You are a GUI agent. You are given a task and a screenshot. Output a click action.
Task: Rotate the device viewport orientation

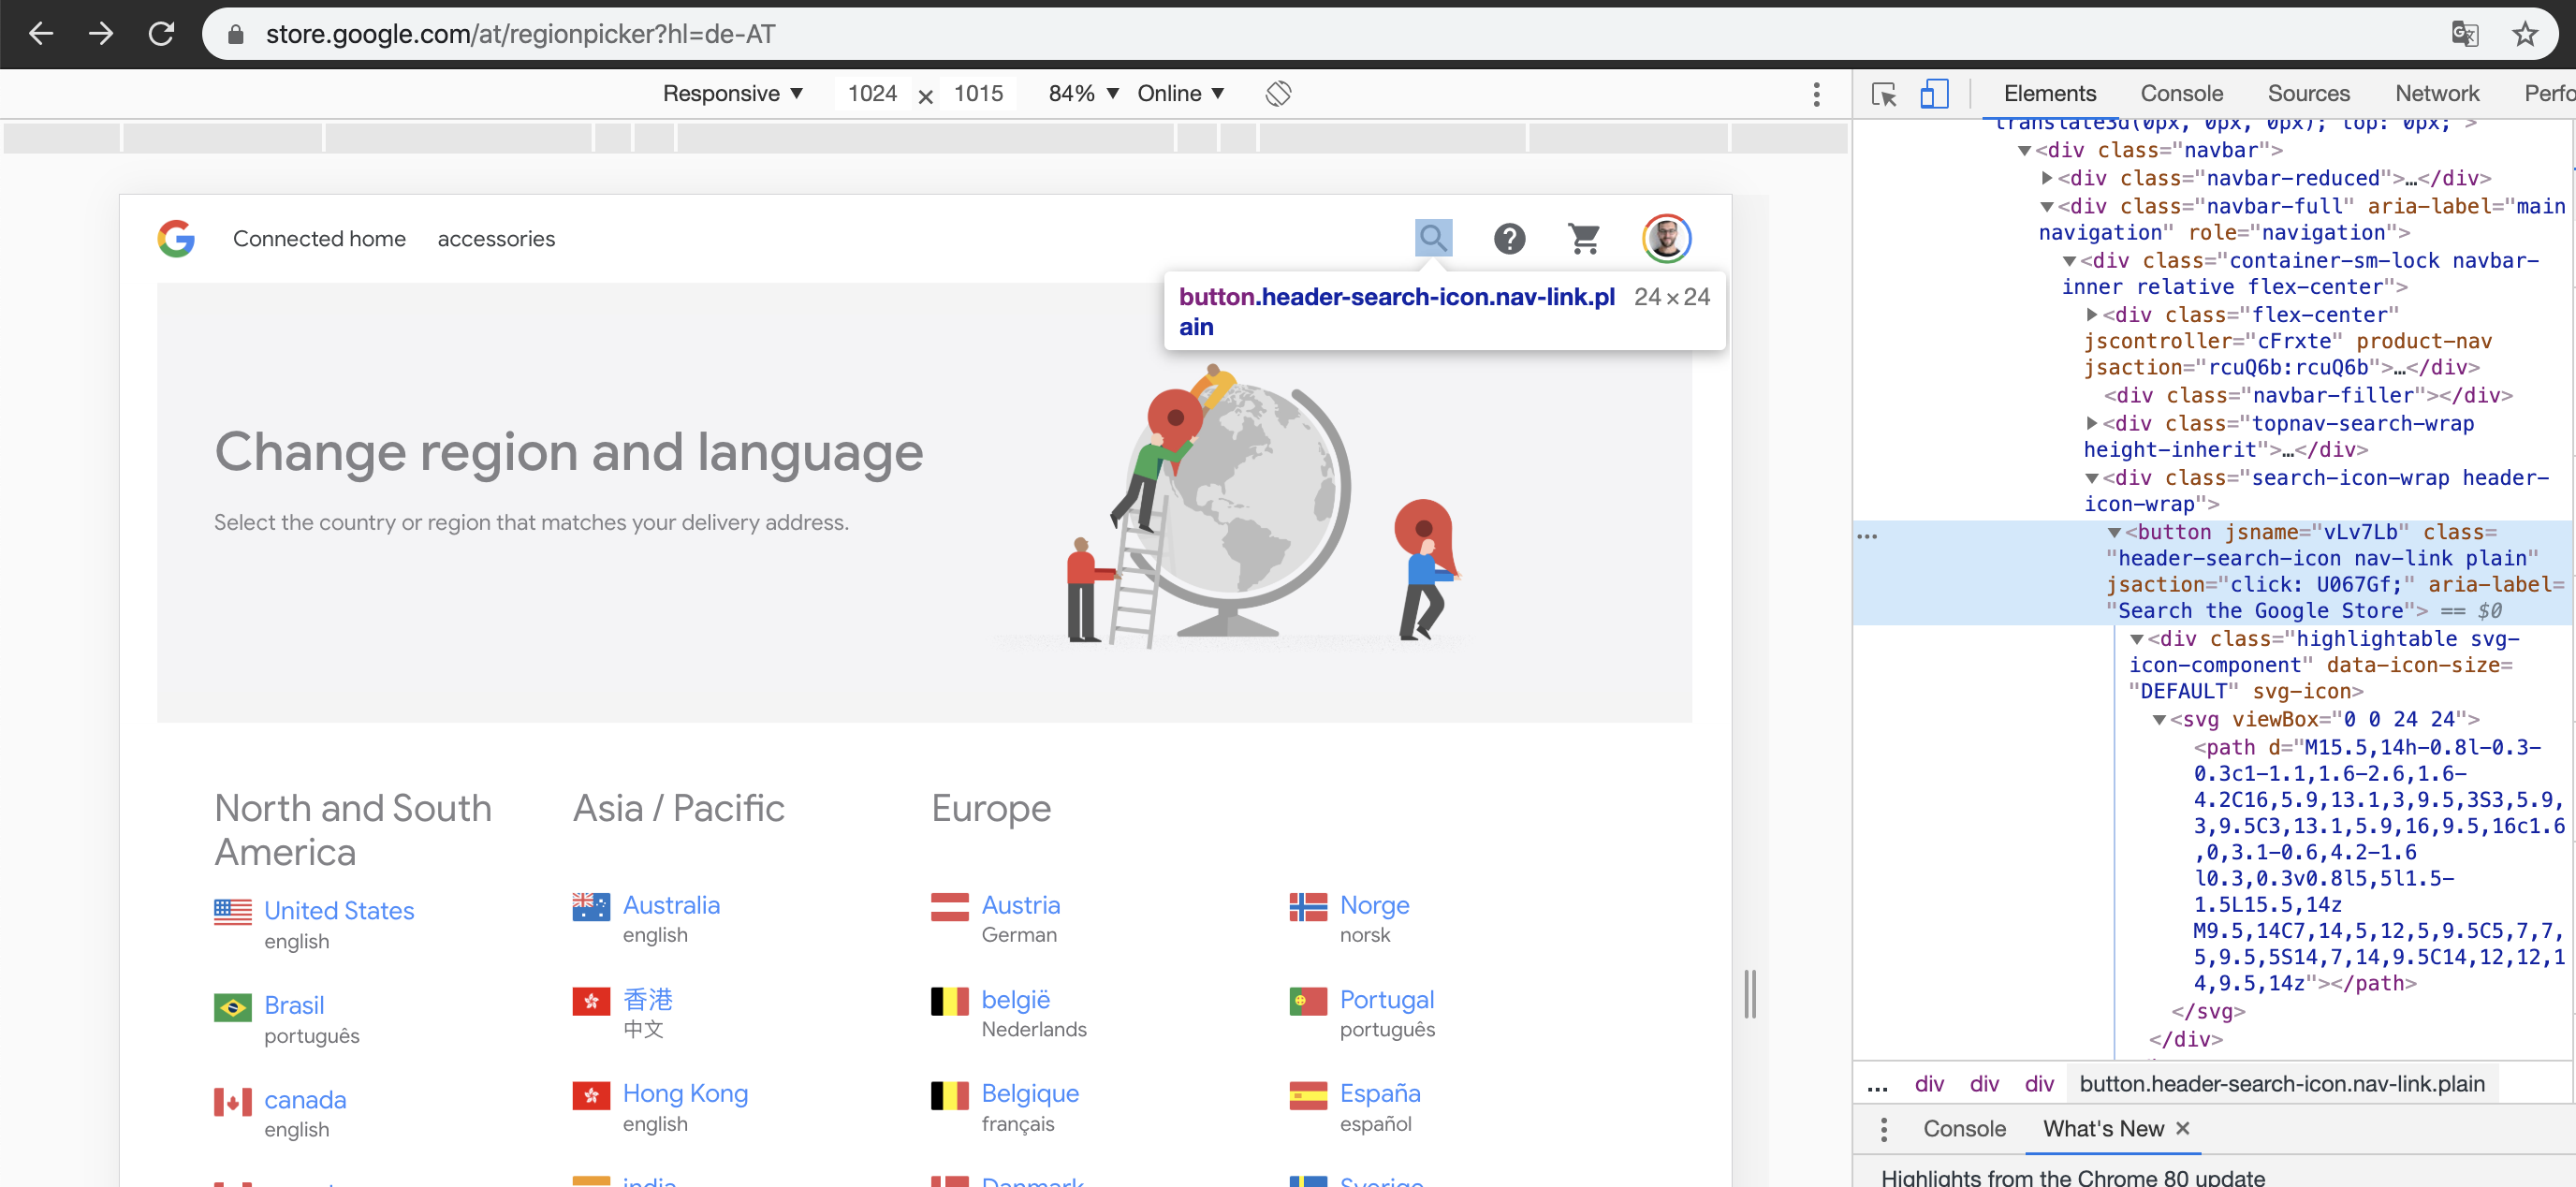[x=1277, y=94]
